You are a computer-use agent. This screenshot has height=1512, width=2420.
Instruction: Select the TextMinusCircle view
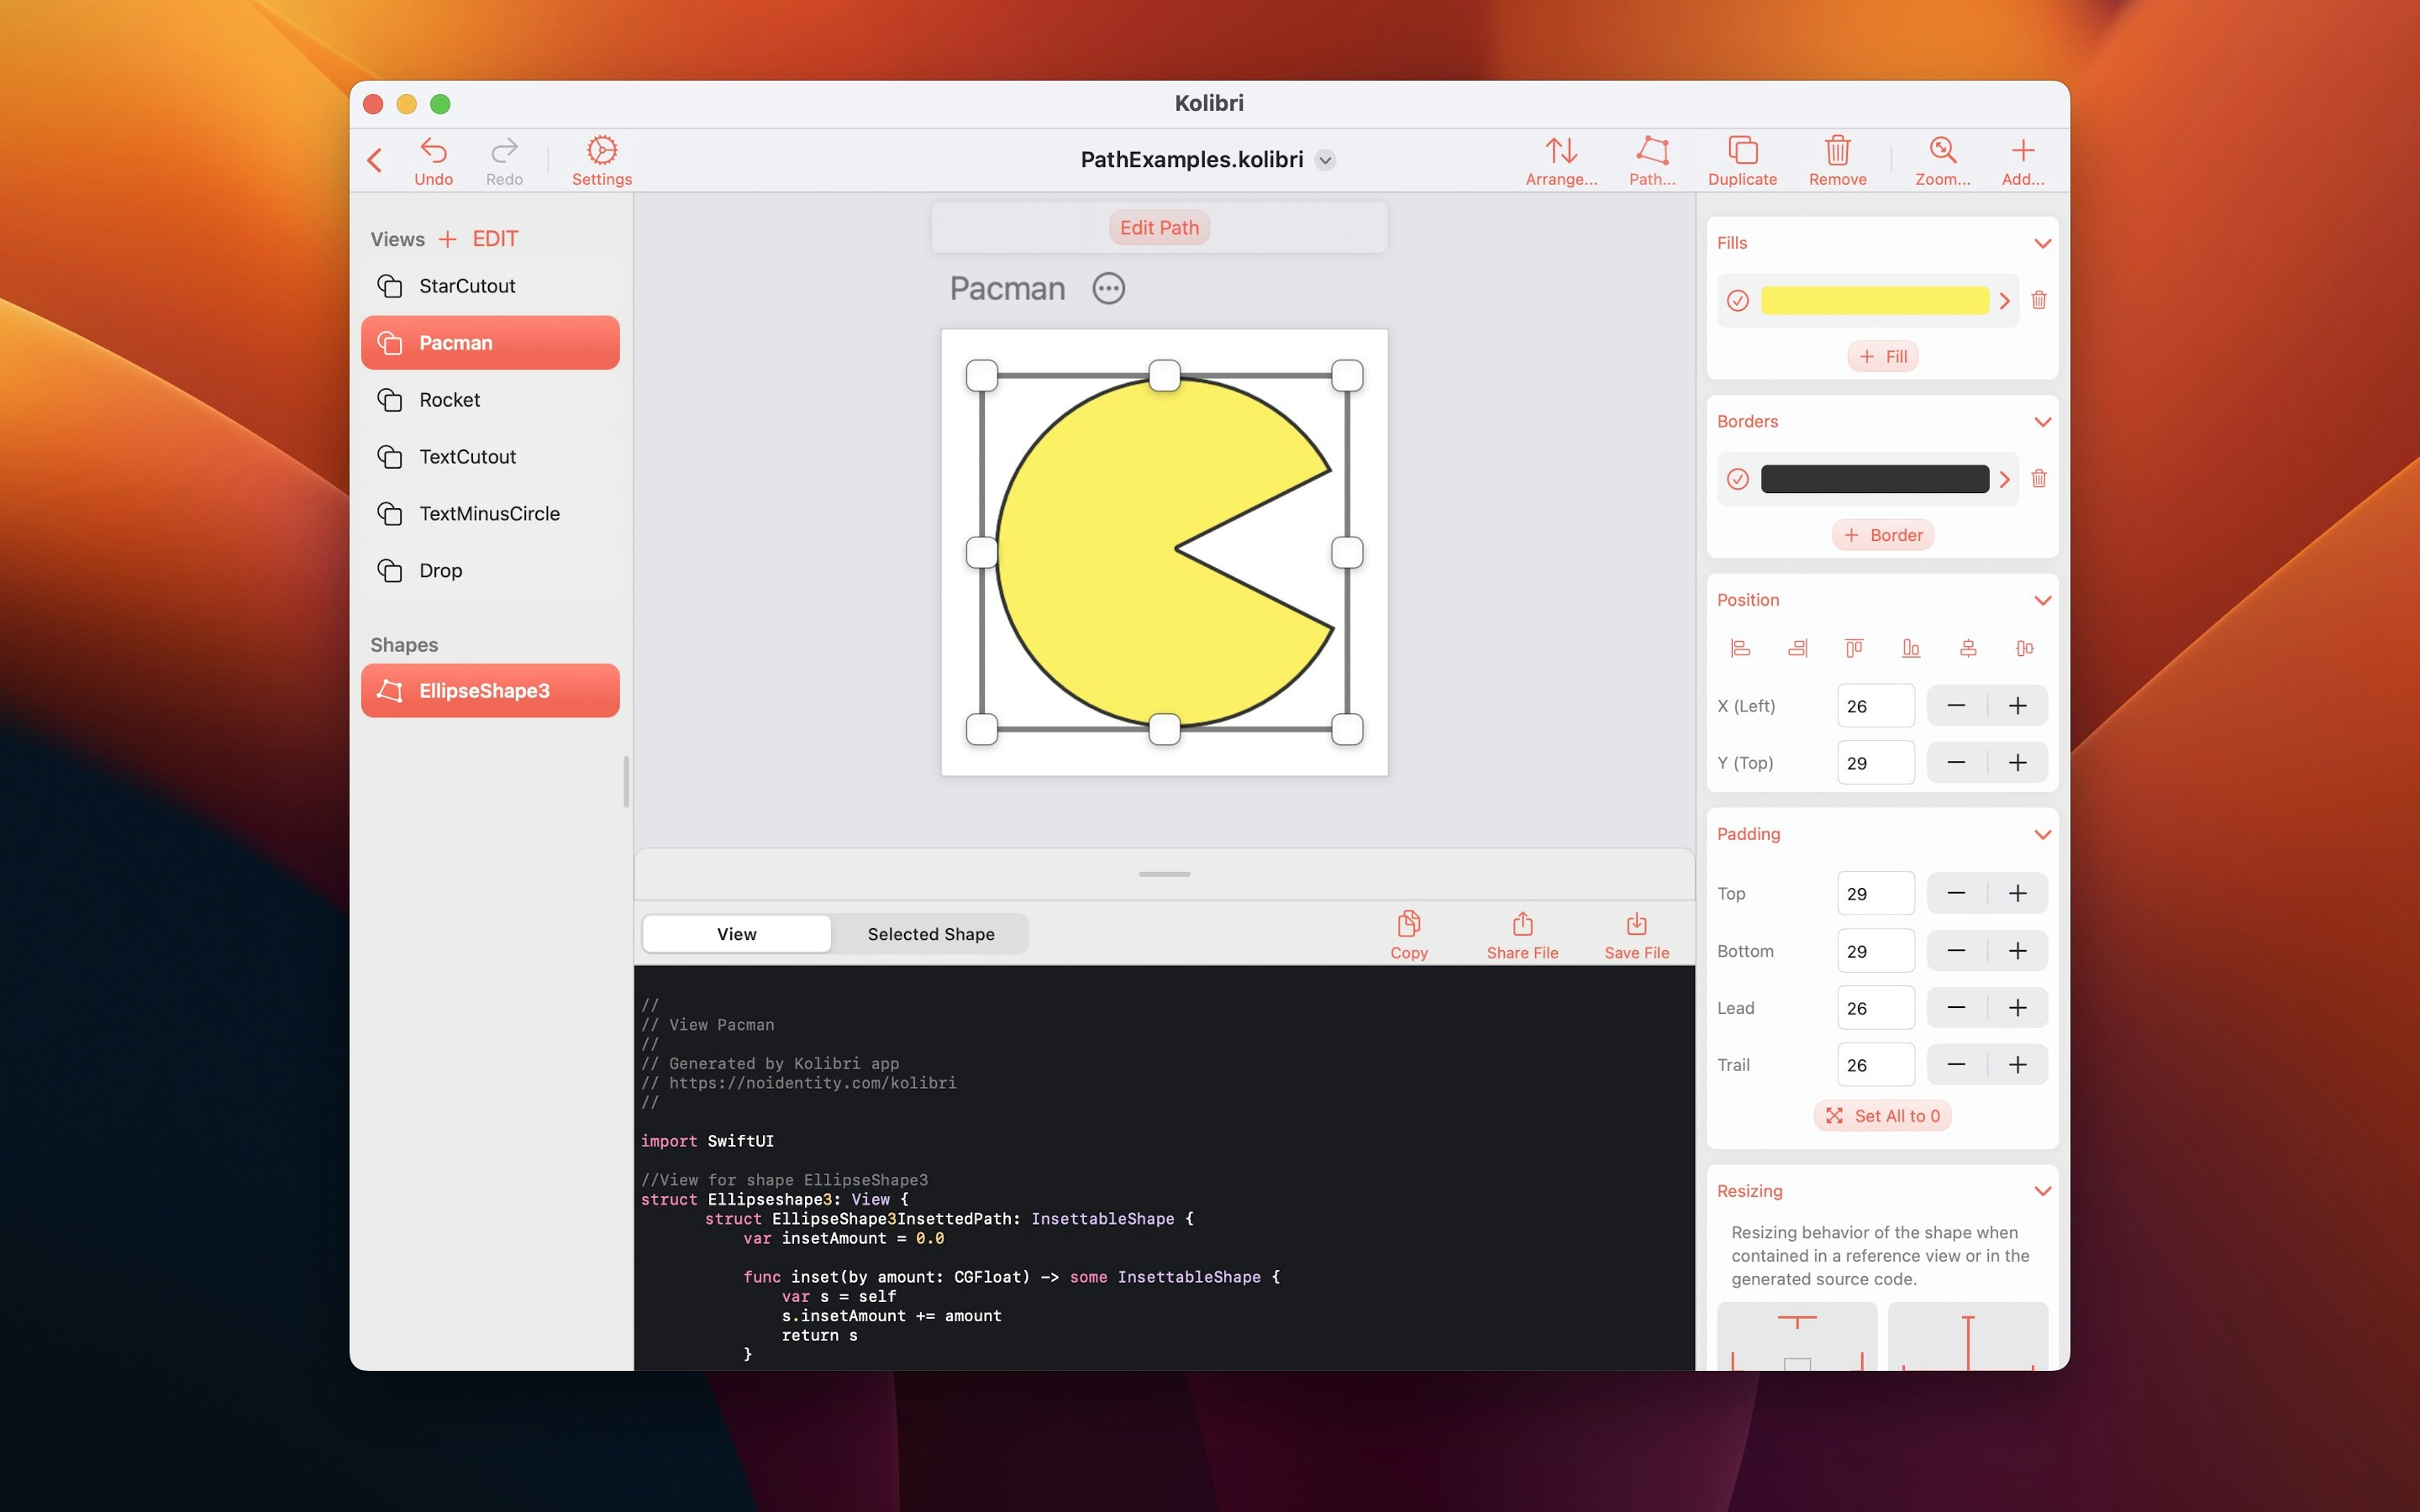coord(490,514)
